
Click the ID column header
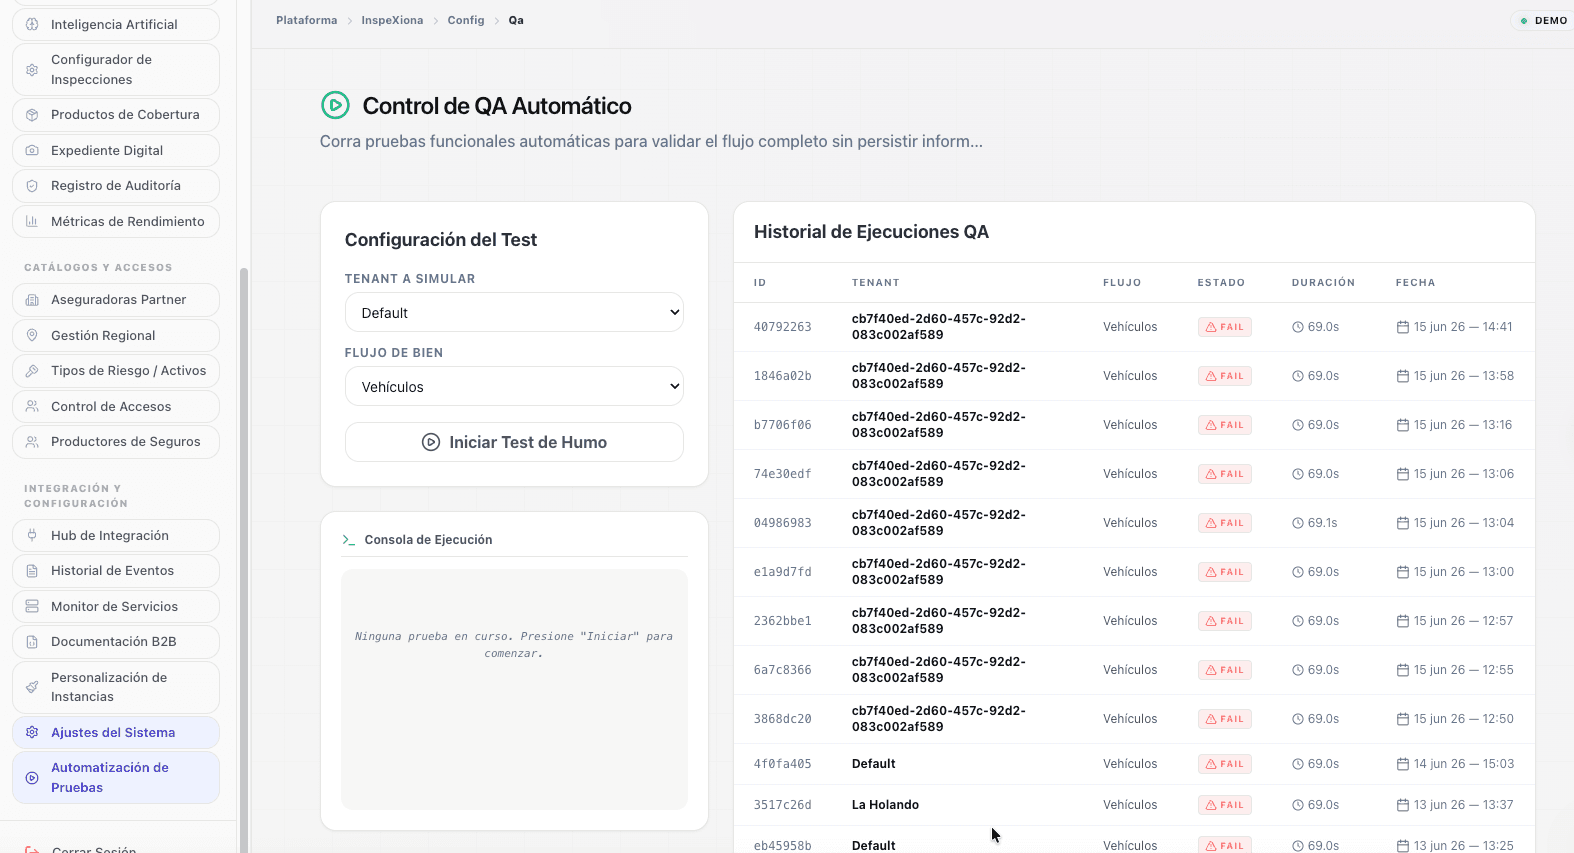coord(760,283)
